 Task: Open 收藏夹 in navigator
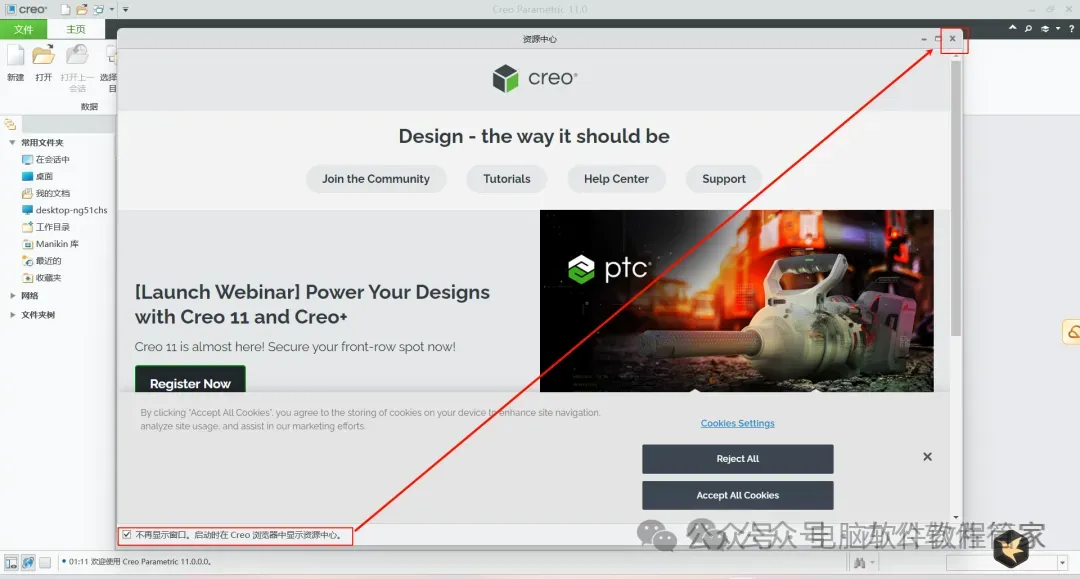click(x=42, y=277)
